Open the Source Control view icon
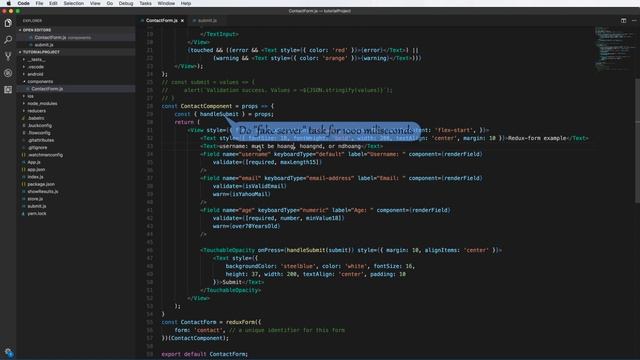The image size is (640, 360). pos(8,56)
